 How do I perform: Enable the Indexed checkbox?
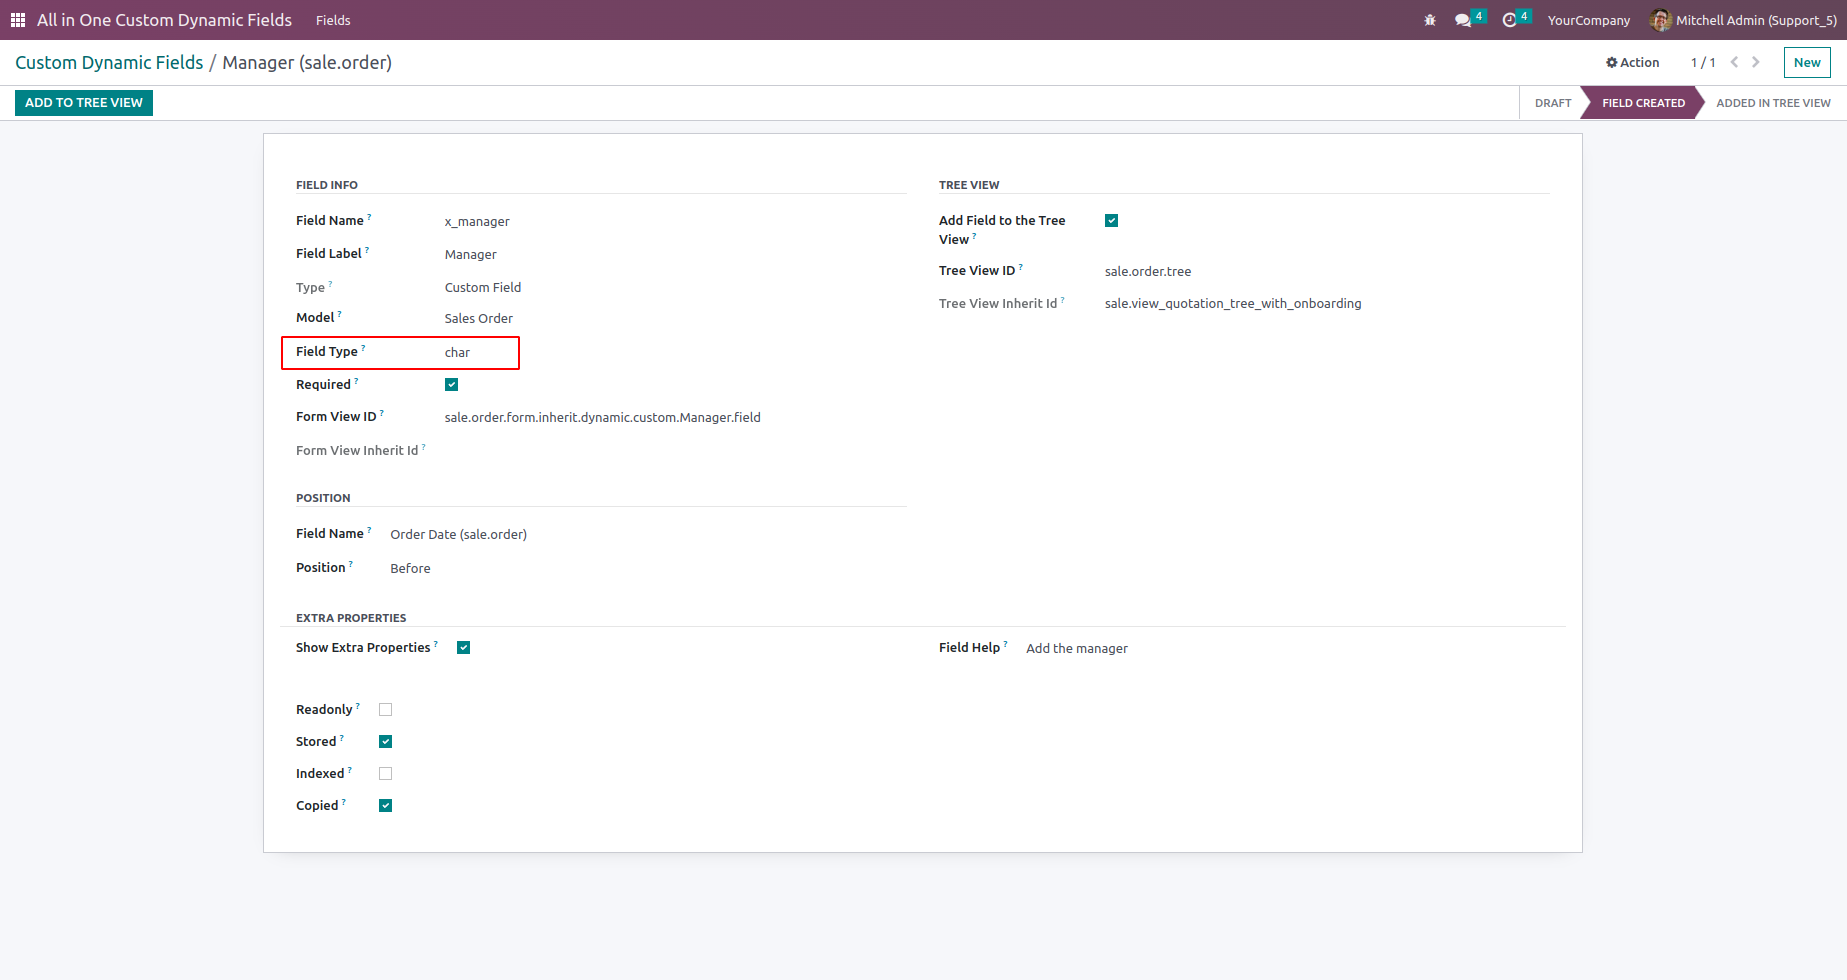[x=386, y=774]
